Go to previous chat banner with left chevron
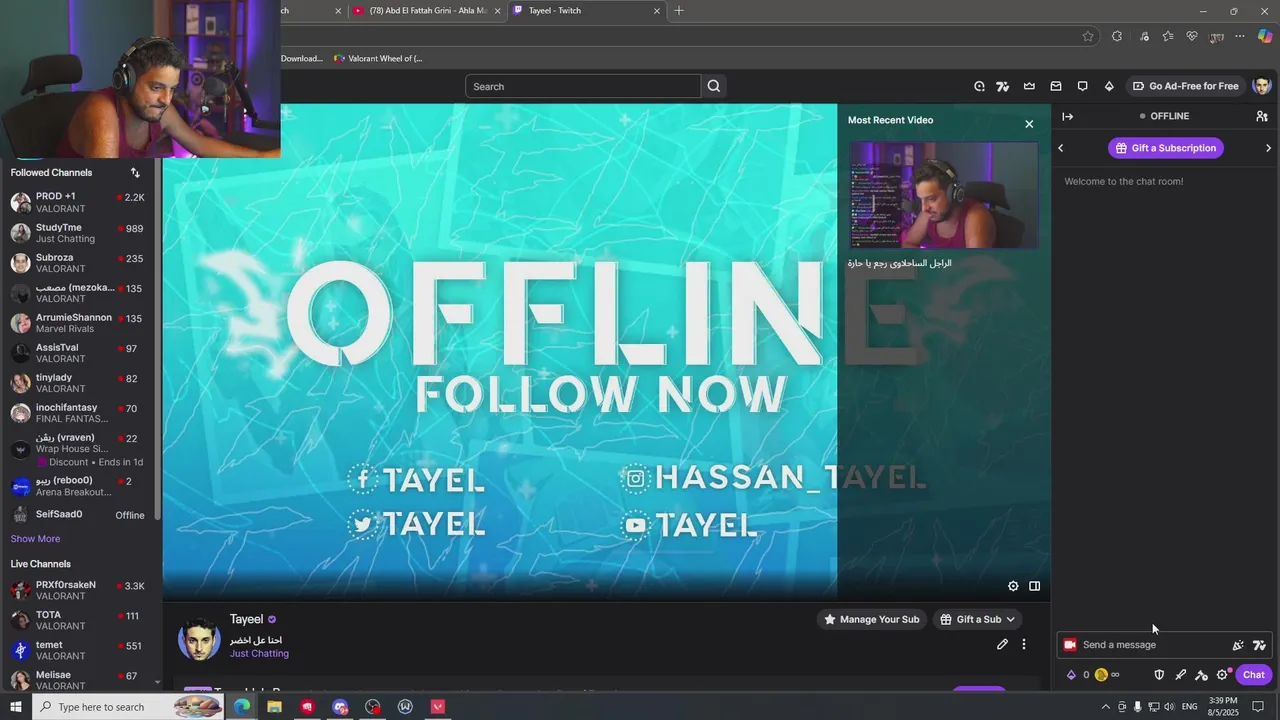The image size is (1280, 720). point(1061,148)
